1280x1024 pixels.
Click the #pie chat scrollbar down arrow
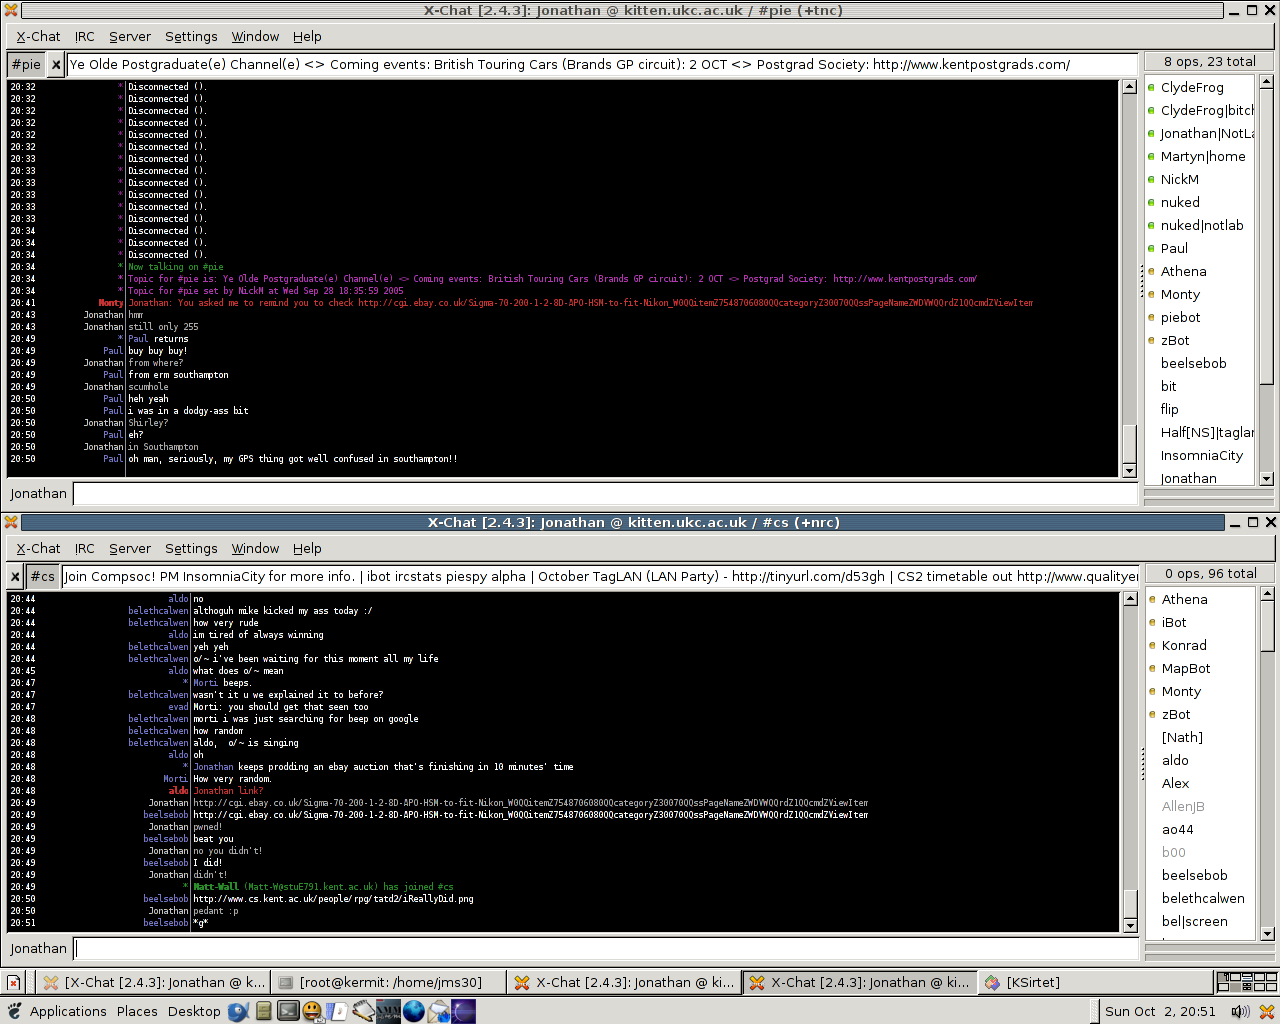pyautogui.click(x=1130, y=471)
